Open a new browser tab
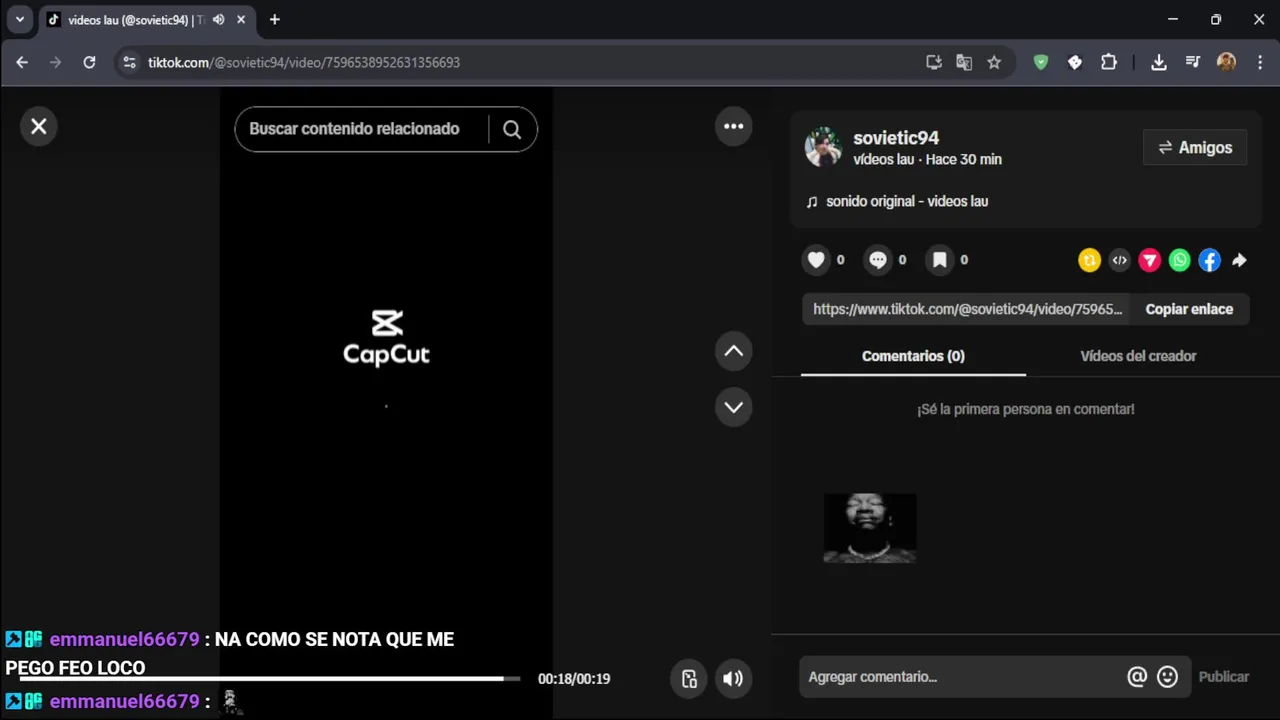The width and height of the screenshot is (1280, 720). [x=274, y=20]
